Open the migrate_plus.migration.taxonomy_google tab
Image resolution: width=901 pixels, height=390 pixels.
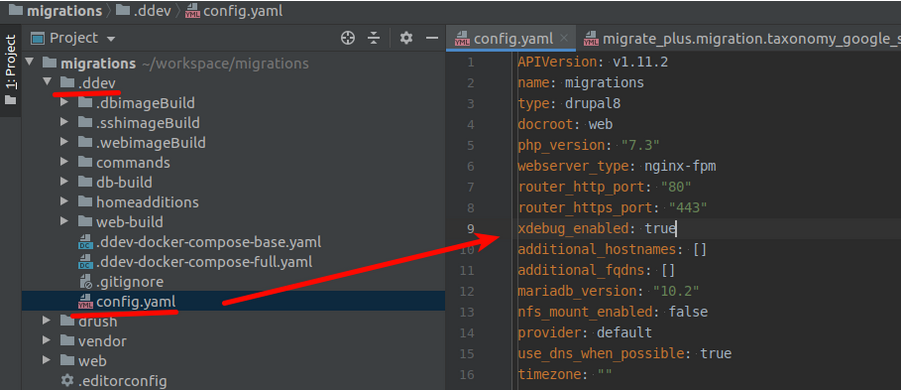pyautogui.click(x=741, y=38)
